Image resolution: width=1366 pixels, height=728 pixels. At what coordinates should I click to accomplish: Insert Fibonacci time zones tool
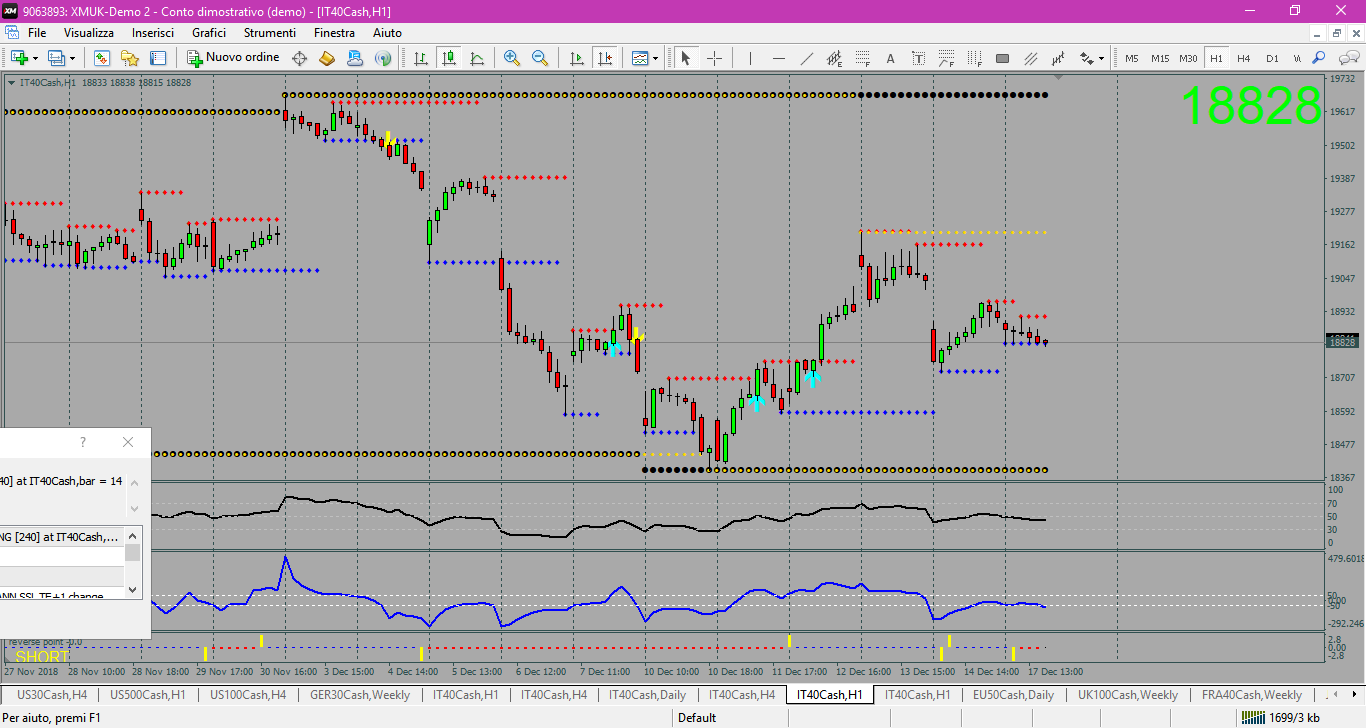click(975, 58)
